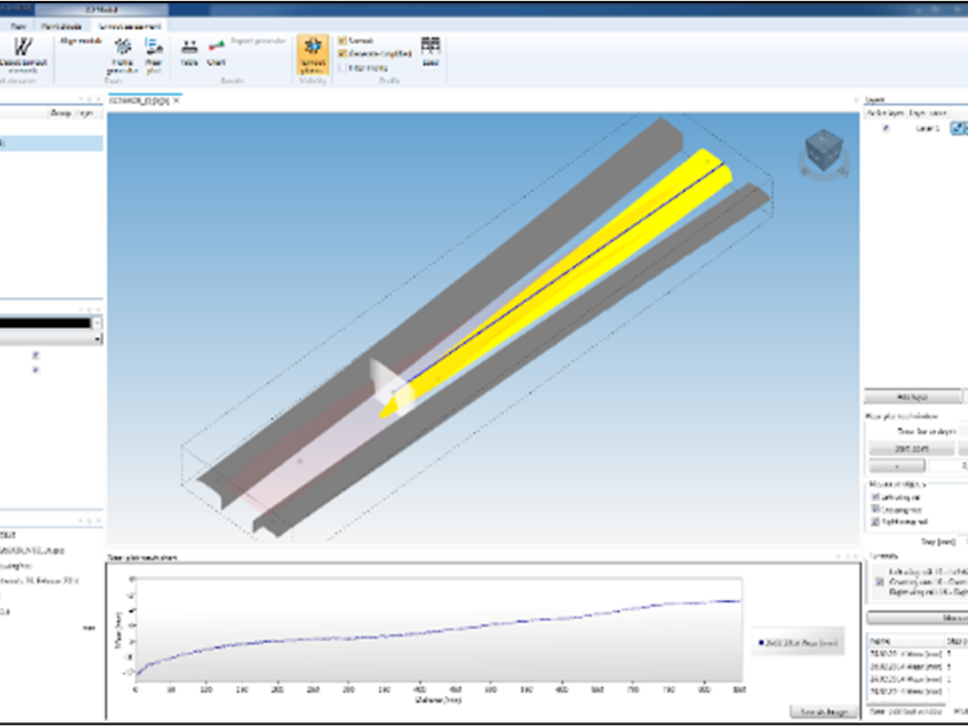Select the active turnout assessment ribbon tab
Screen dimensions: 968x726
130,26
